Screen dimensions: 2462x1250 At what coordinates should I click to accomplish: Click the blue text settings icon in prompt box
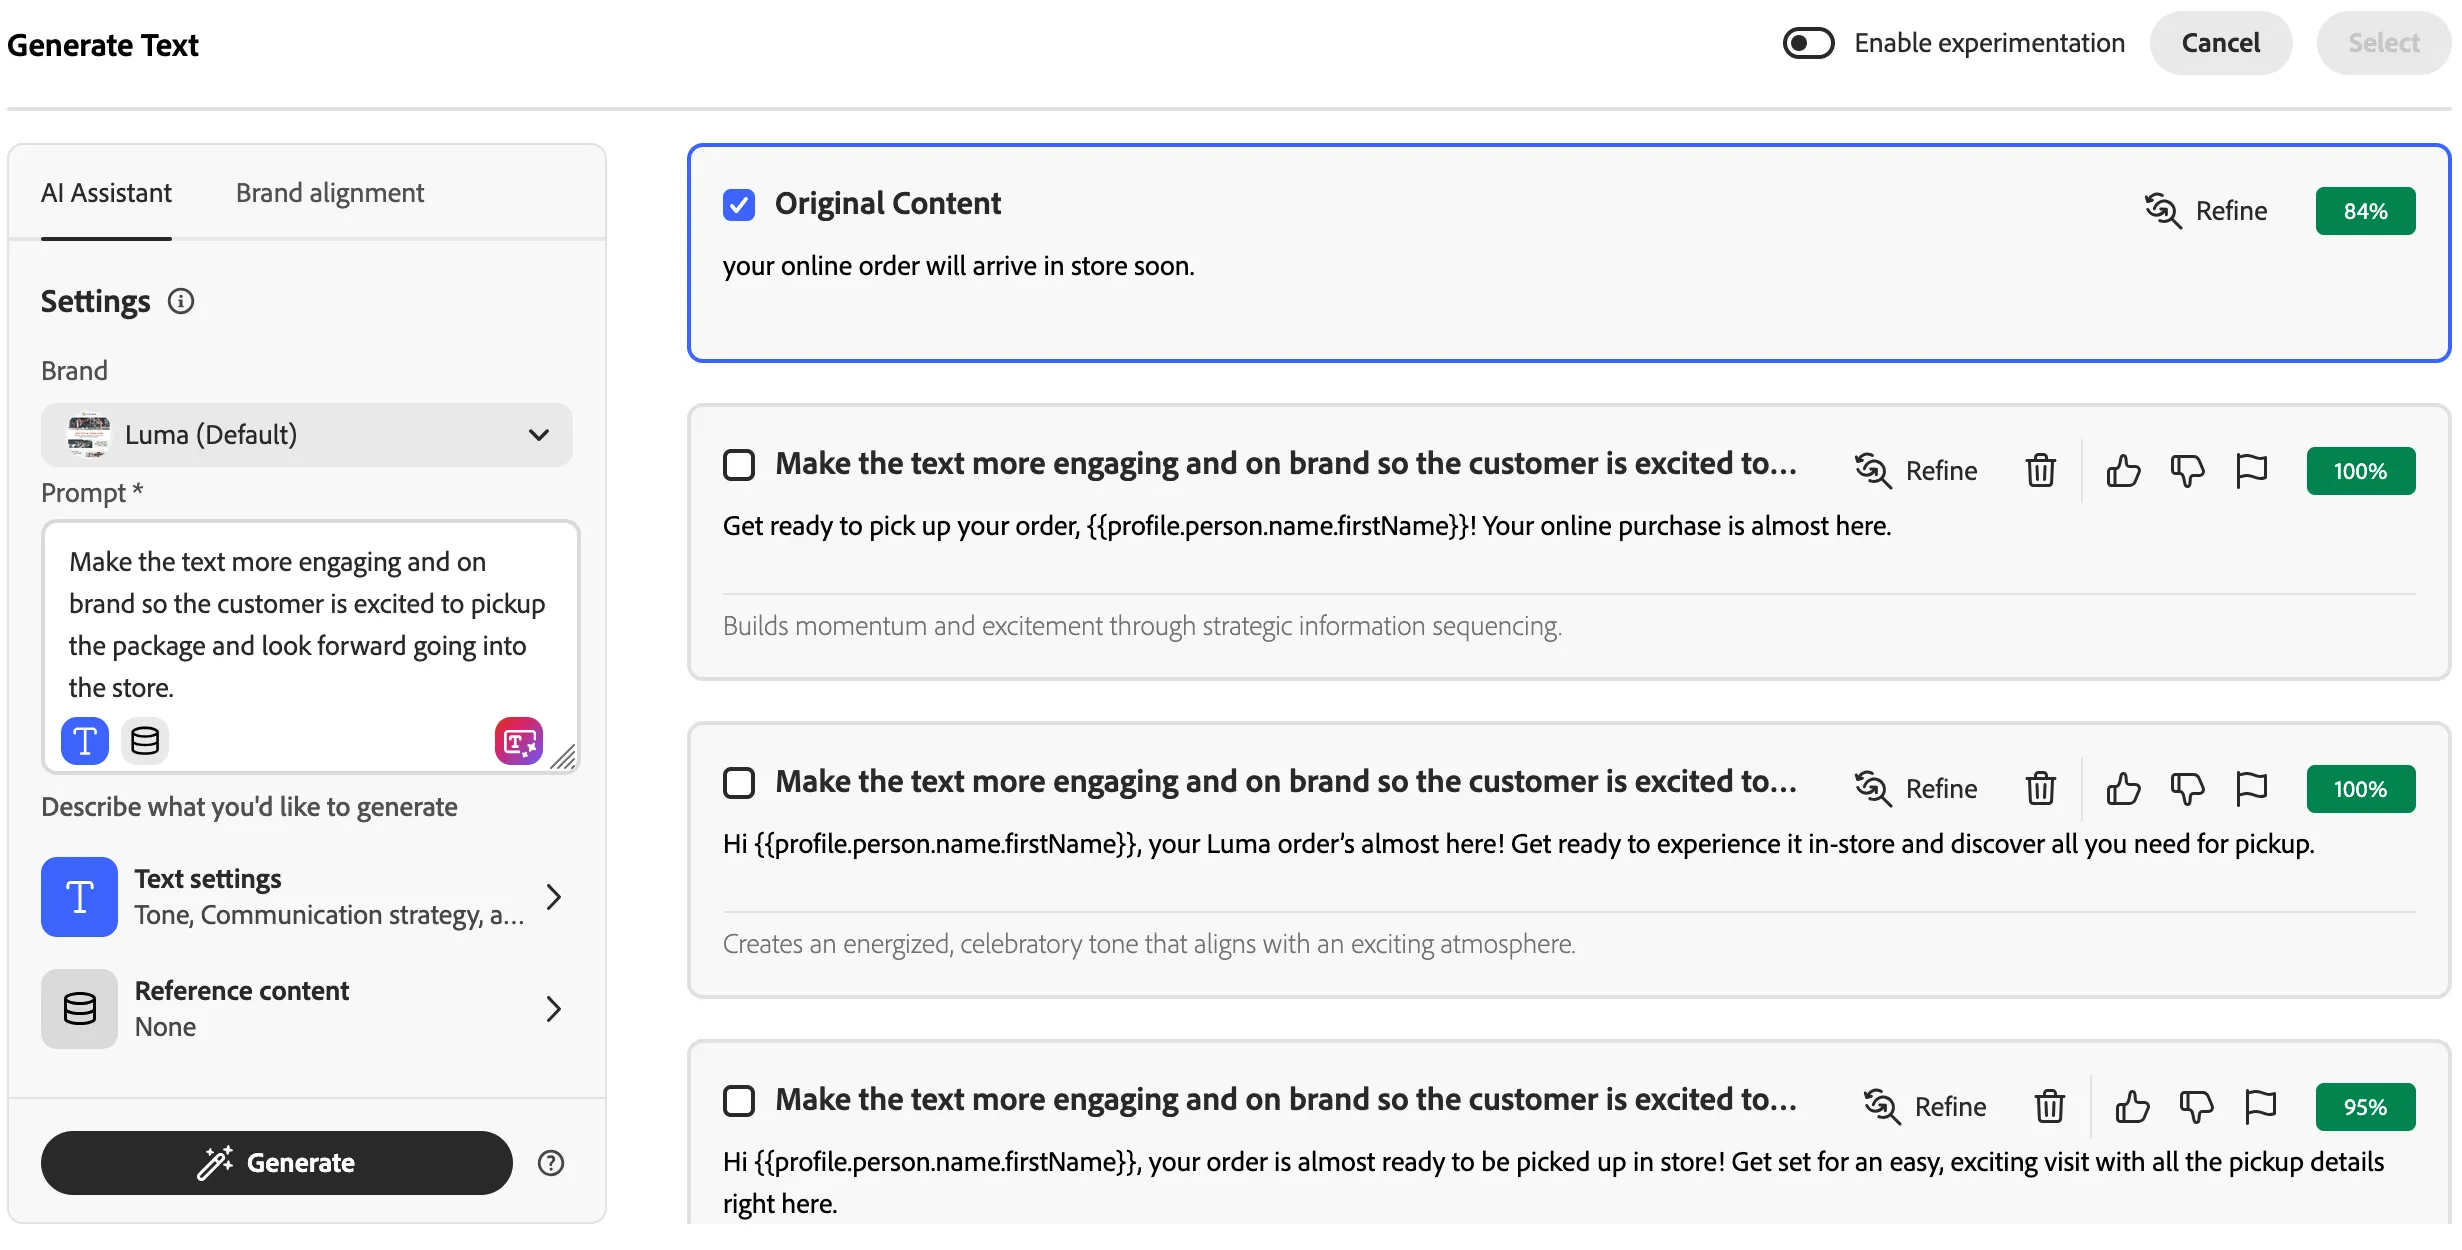85,741
